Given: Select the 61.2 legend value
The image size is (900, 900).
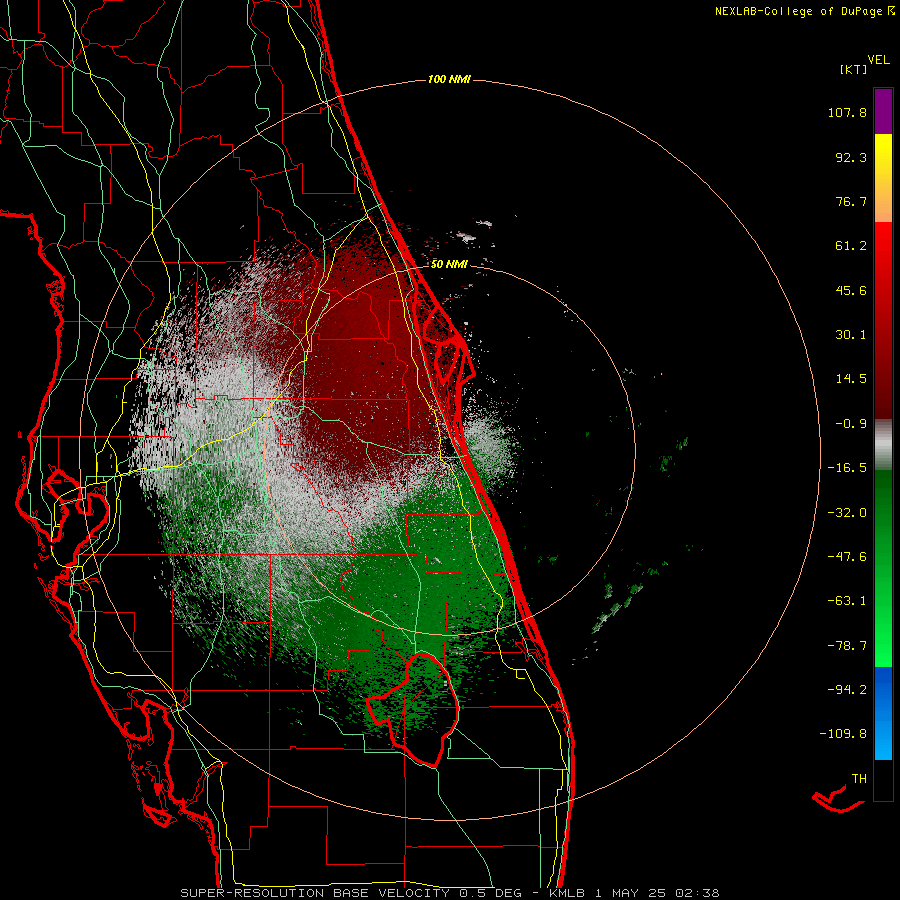Looking at the screenshot, I should (851, 246).
